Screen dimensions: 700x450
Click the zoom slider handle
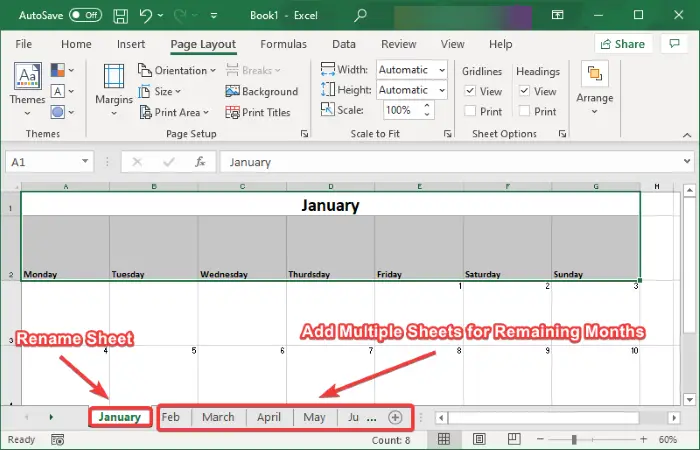[x=574, y=440]
